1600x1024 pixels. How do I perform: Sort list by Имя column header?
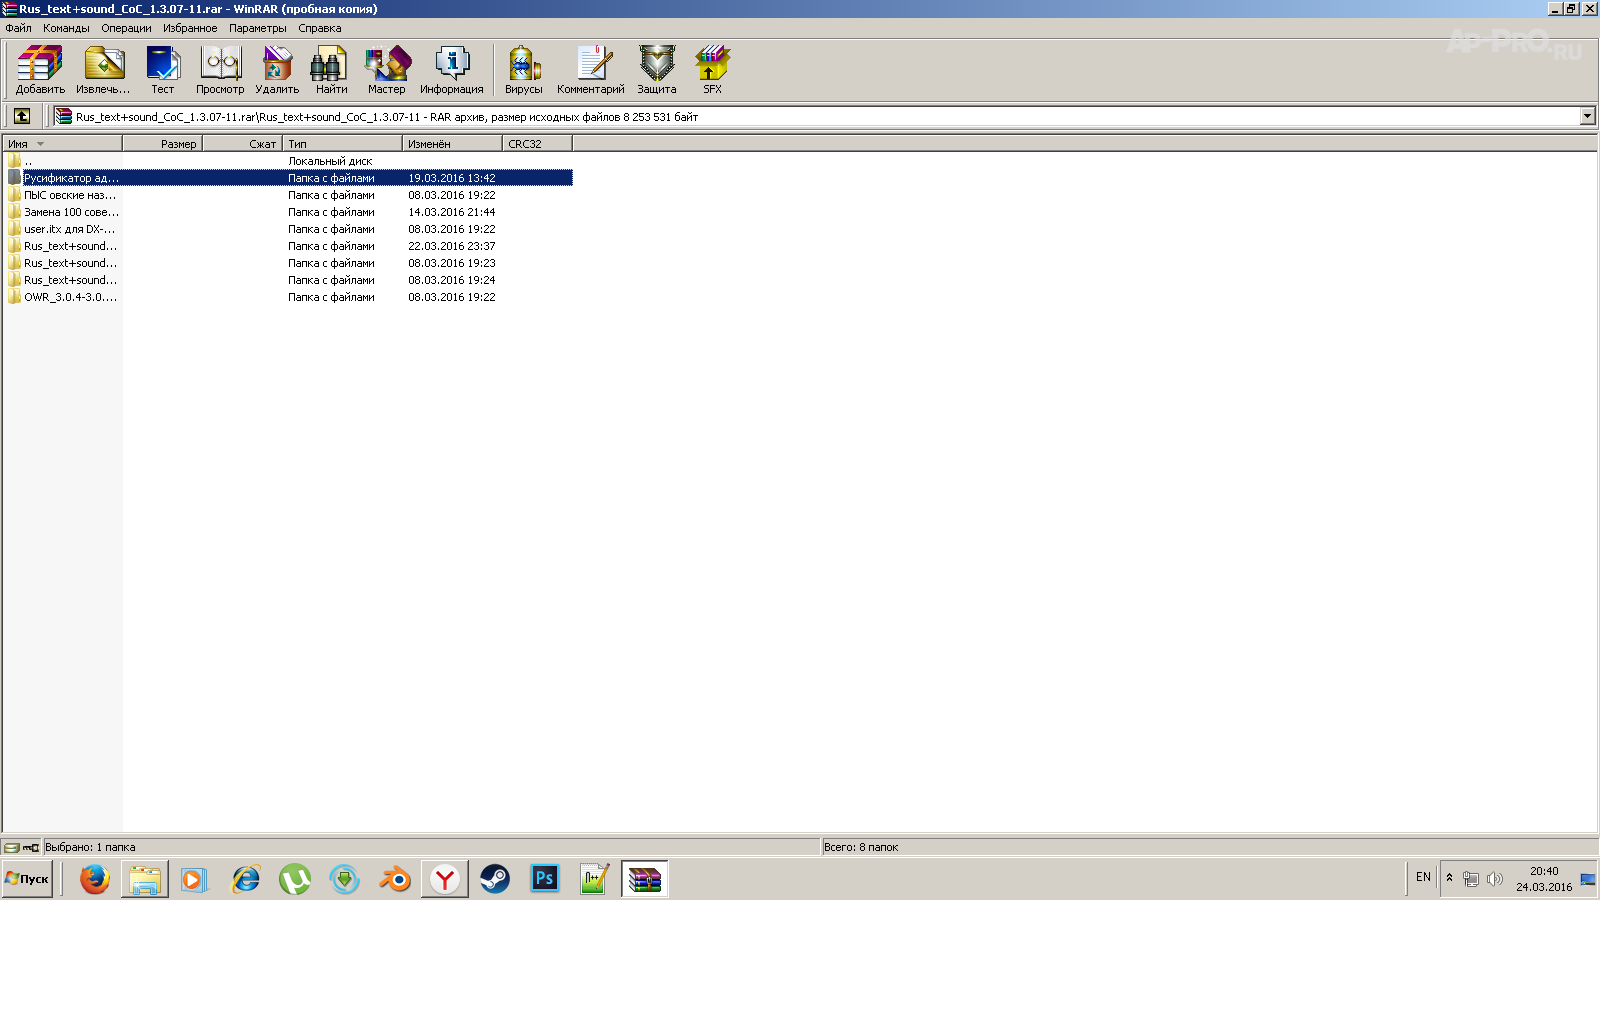pos(62,144)
